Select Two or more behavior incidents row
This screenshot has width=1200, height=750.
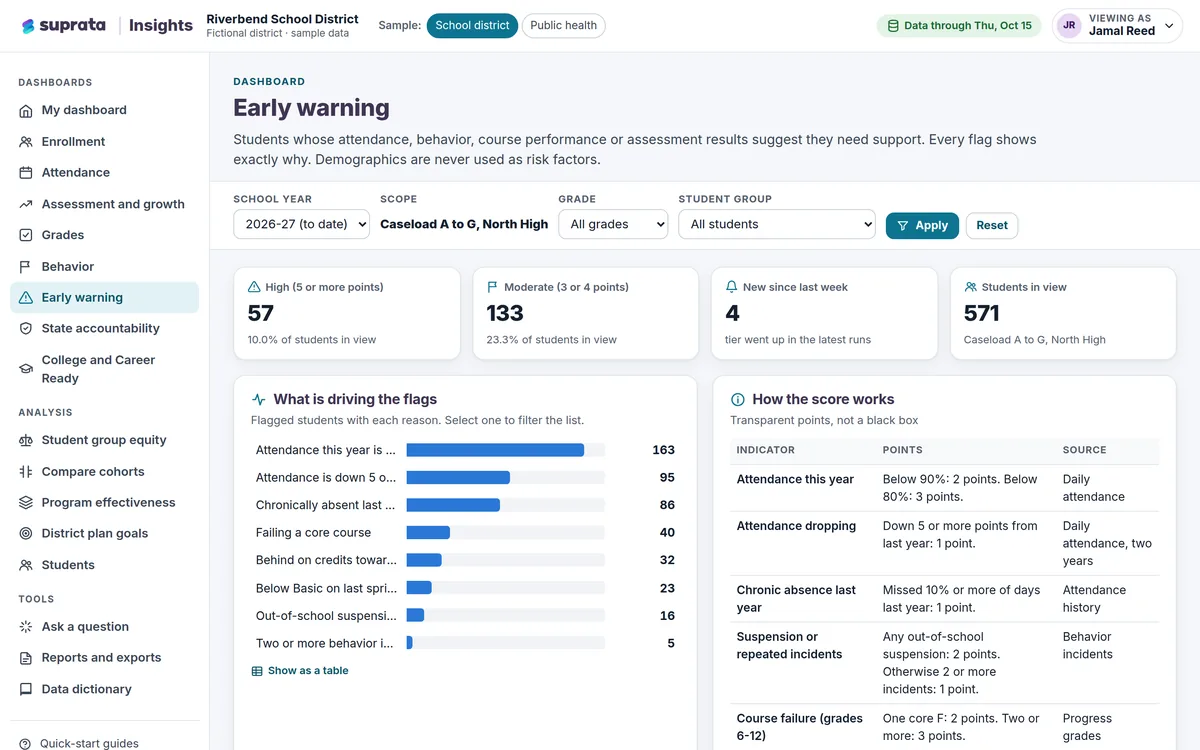point(465,643)
